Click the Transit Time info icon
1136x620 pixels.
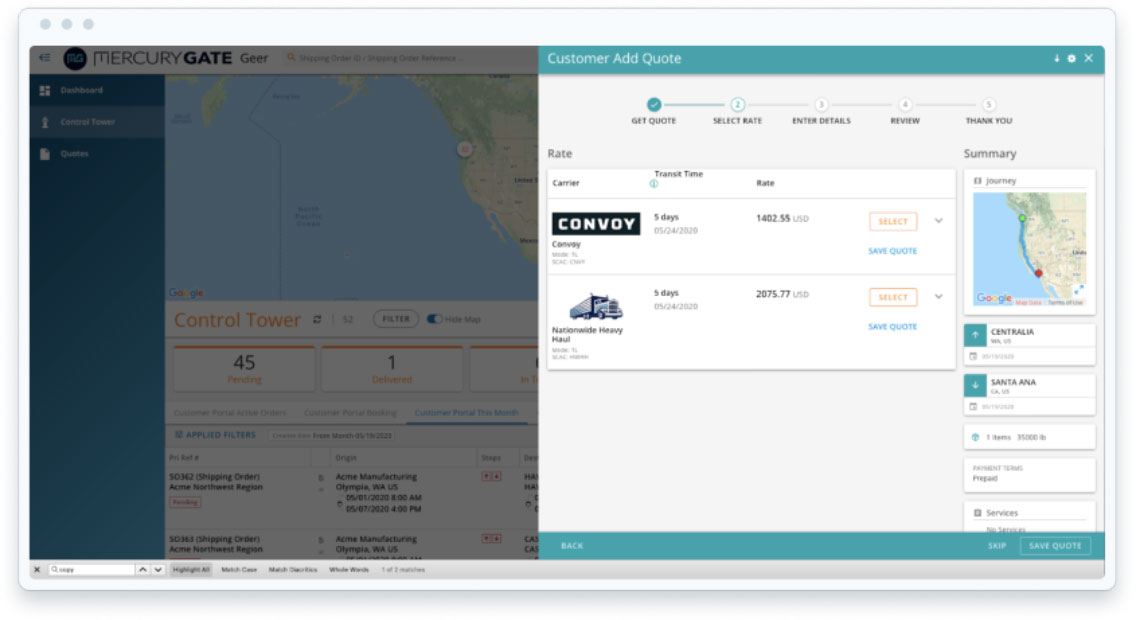[654, 184]
